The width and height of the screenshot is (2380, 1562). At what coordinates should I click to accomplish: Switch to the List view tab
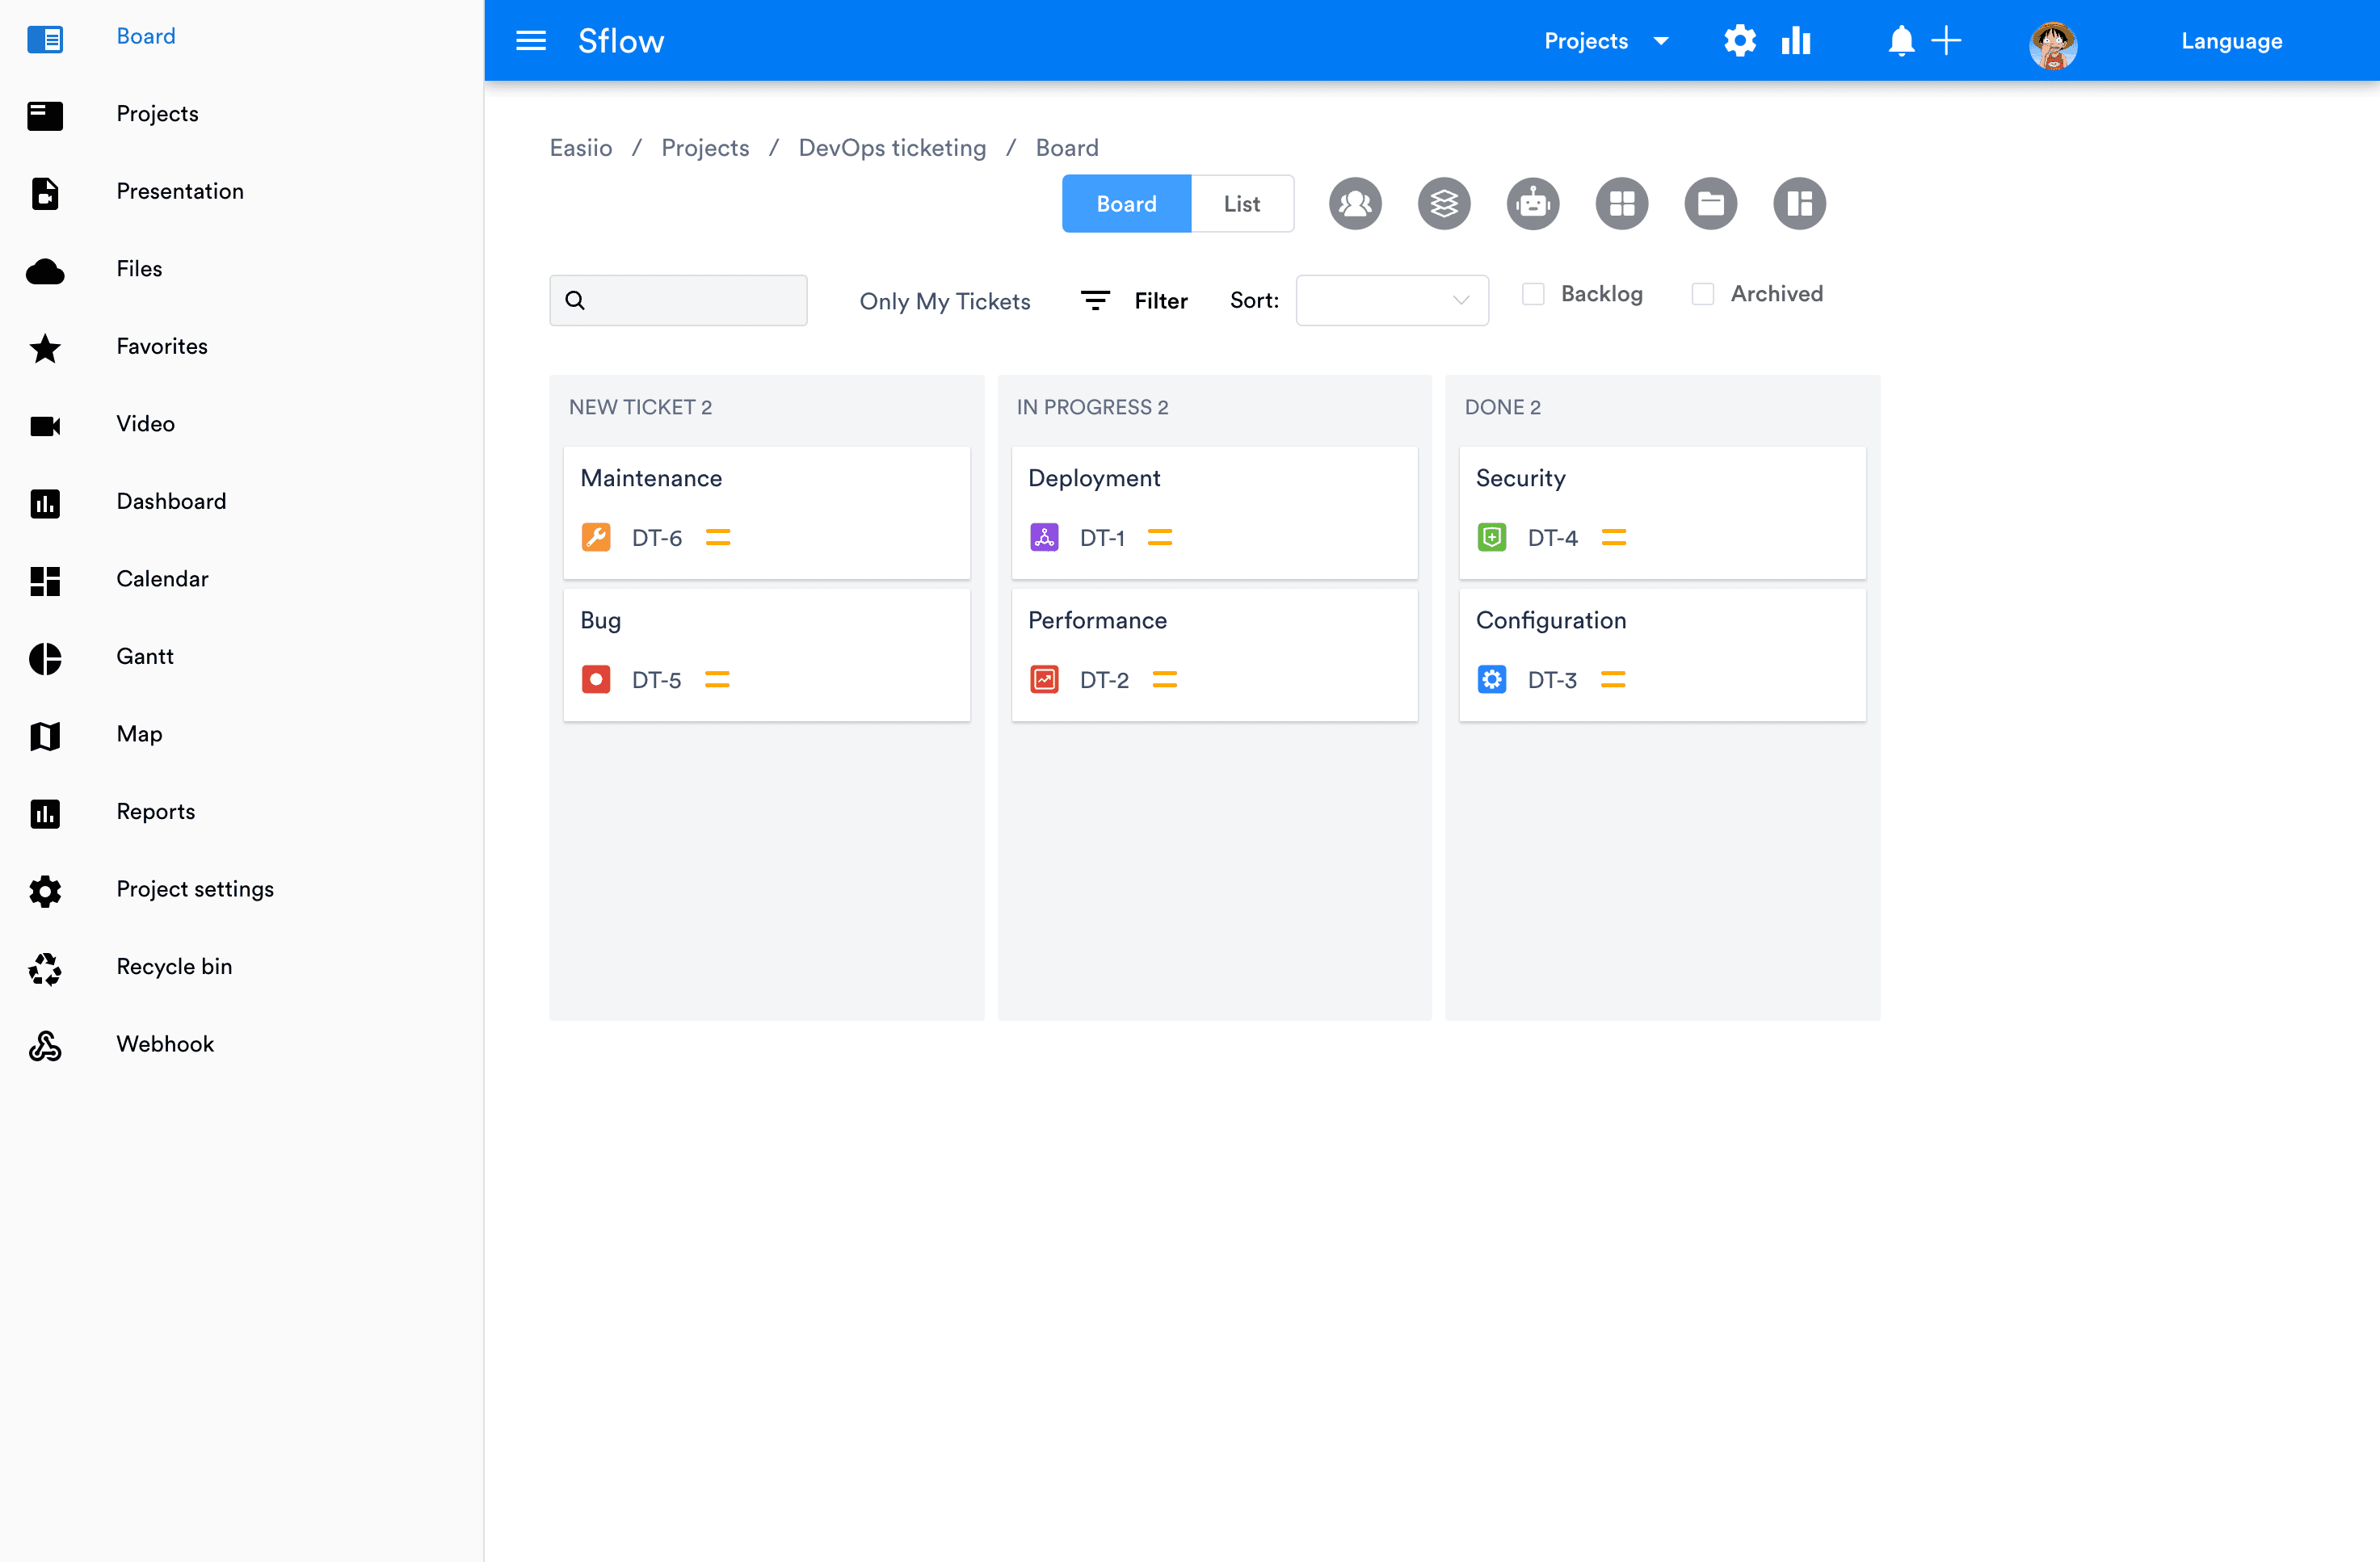[1242, 204]
